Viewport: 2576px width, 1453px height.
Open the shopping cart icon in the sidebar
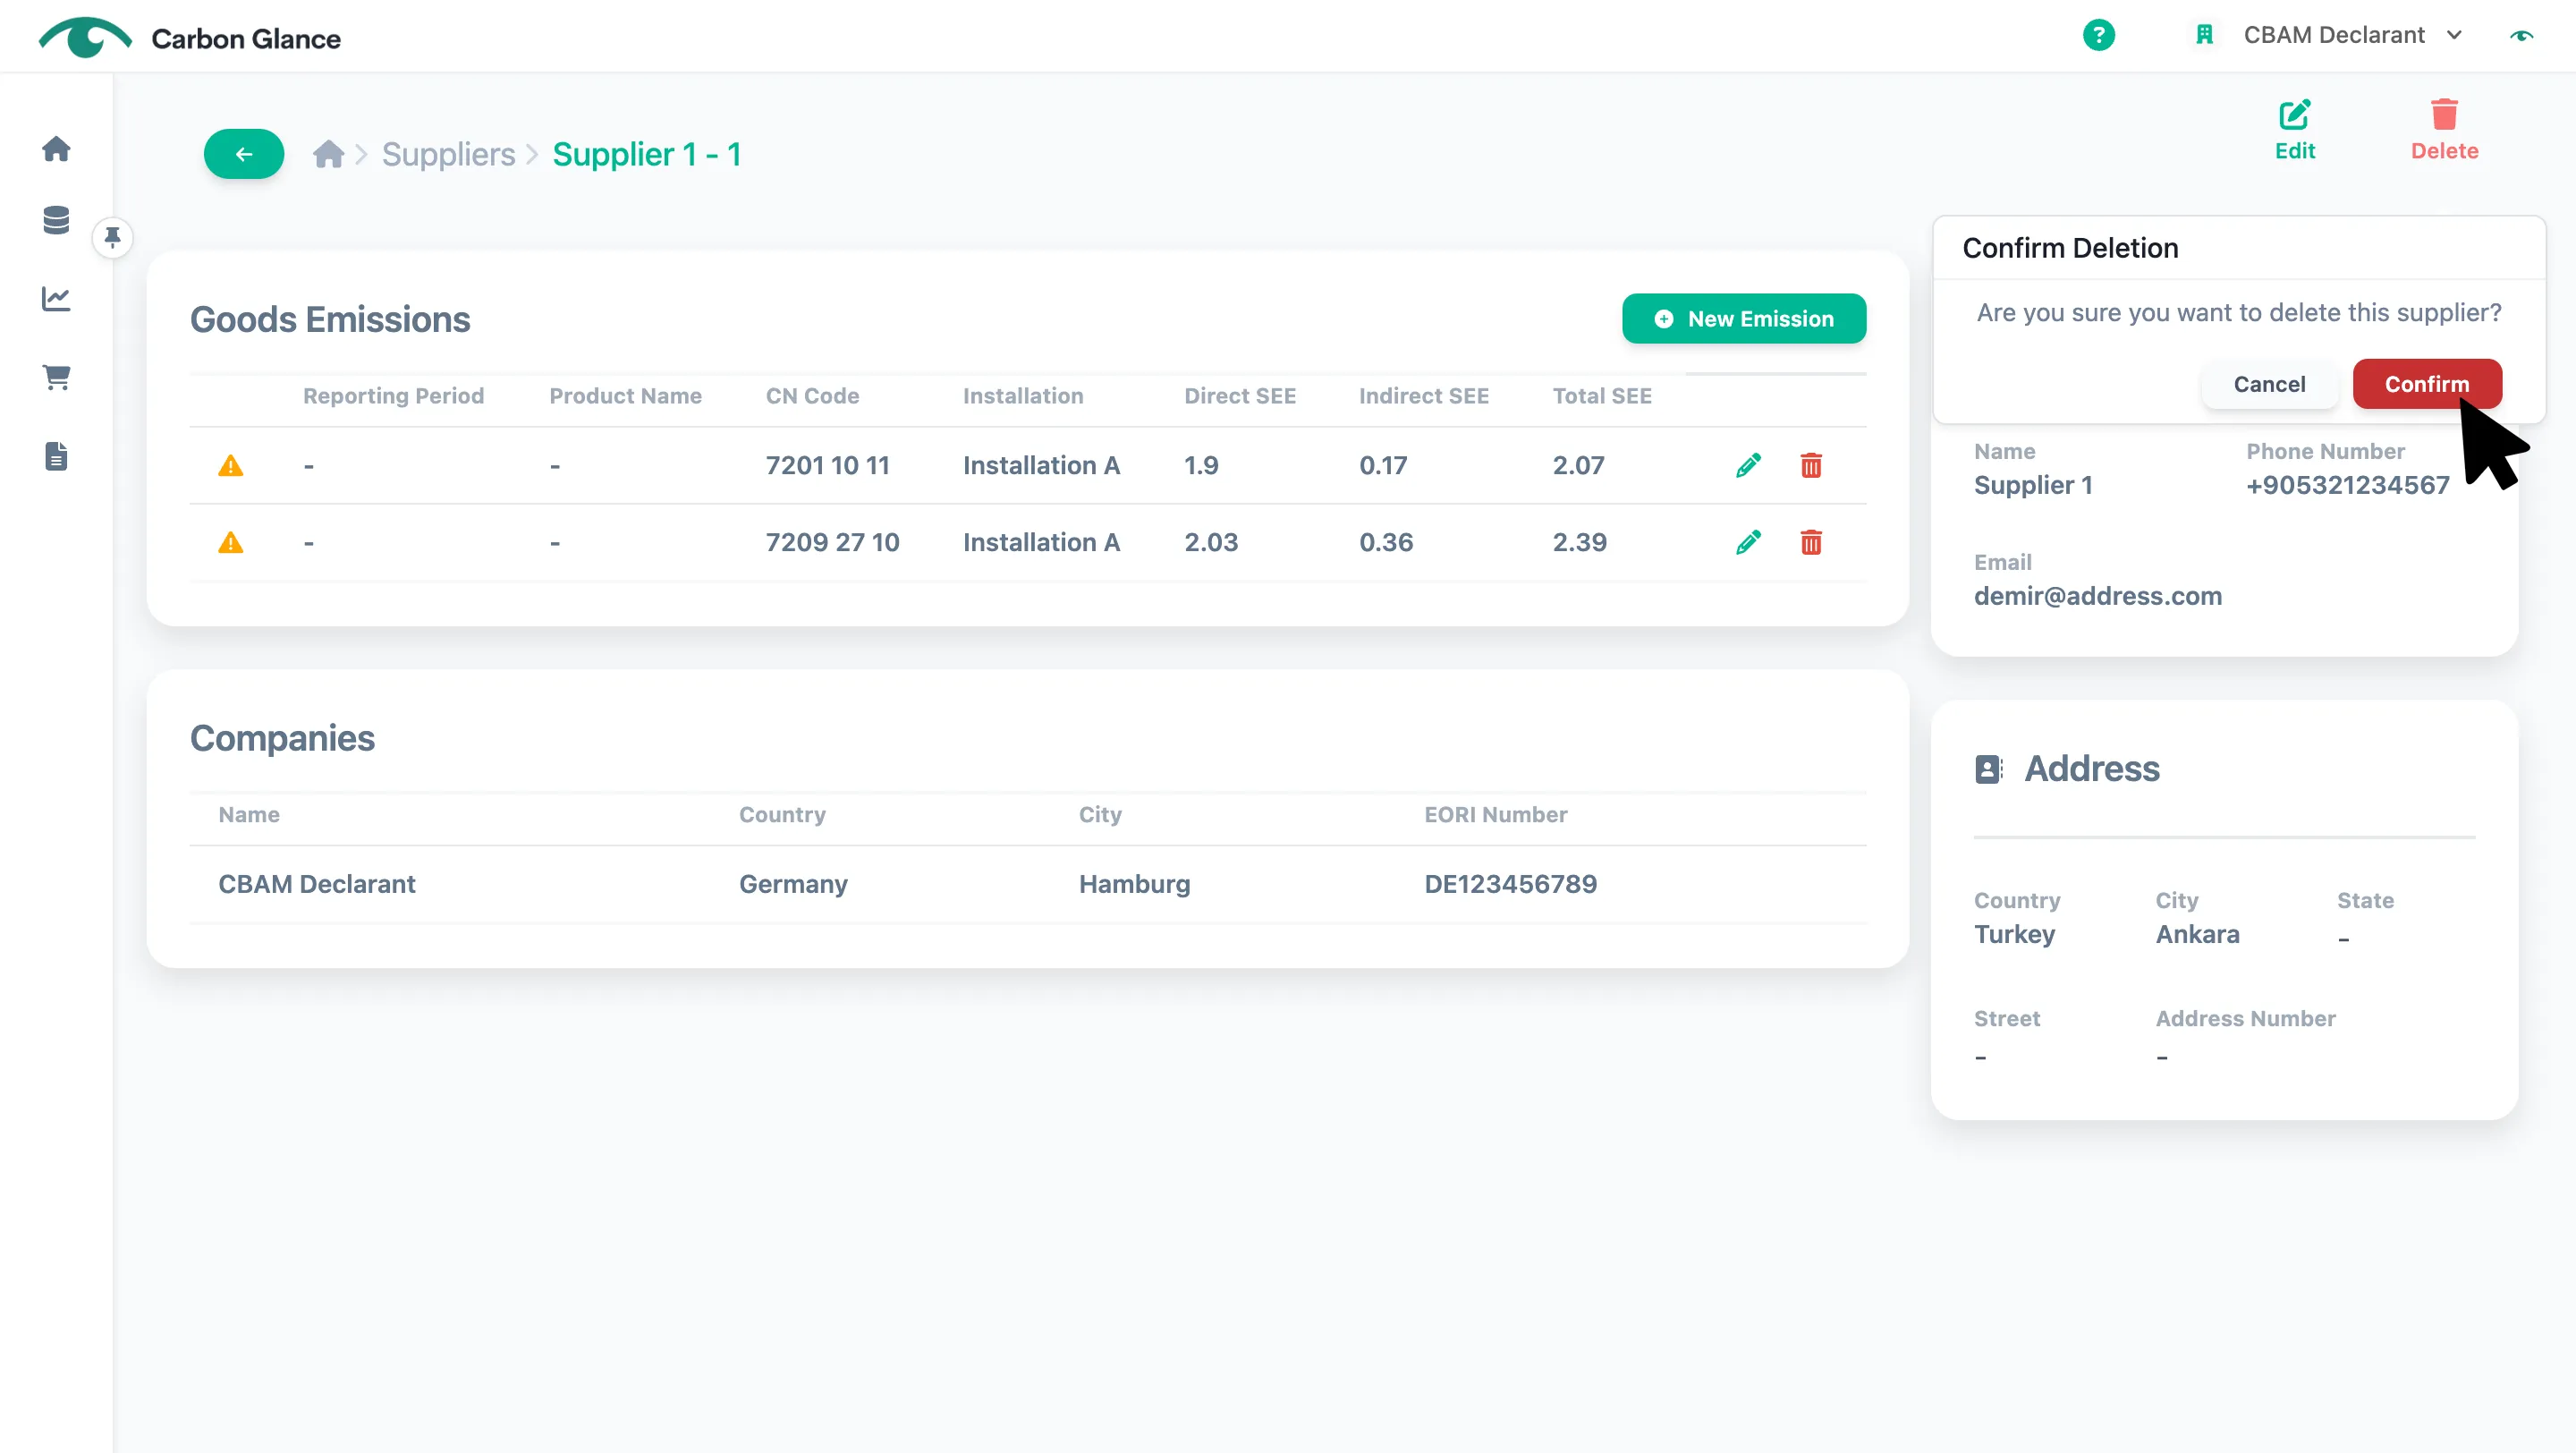tap(56, 377)
